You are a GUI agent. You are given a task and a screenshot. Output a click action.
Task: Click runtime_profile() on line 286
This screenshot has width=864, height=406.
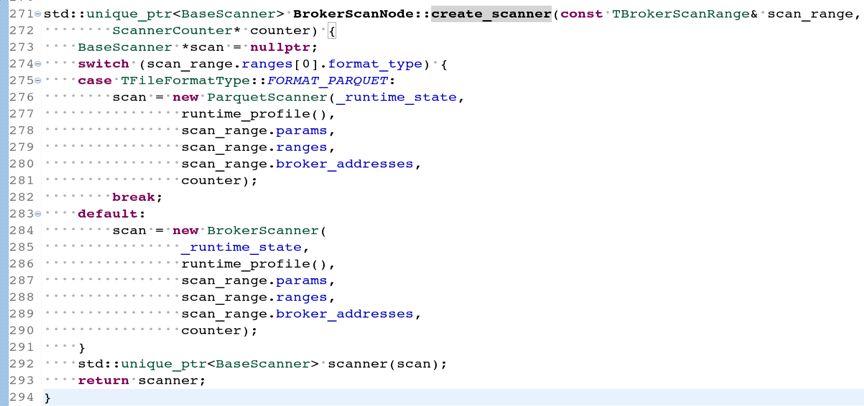click(x=257, y=264)
